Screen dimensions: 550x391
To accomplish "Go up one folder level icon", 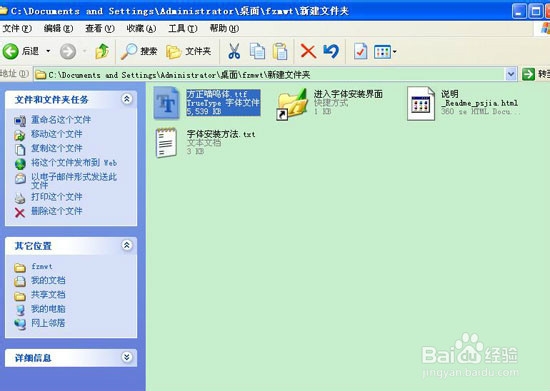I will pos(102,51).
